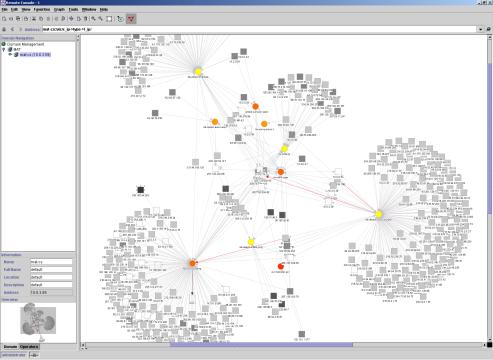
Task: Click the Domain Management root tree item
Action: tap(25, 44)
